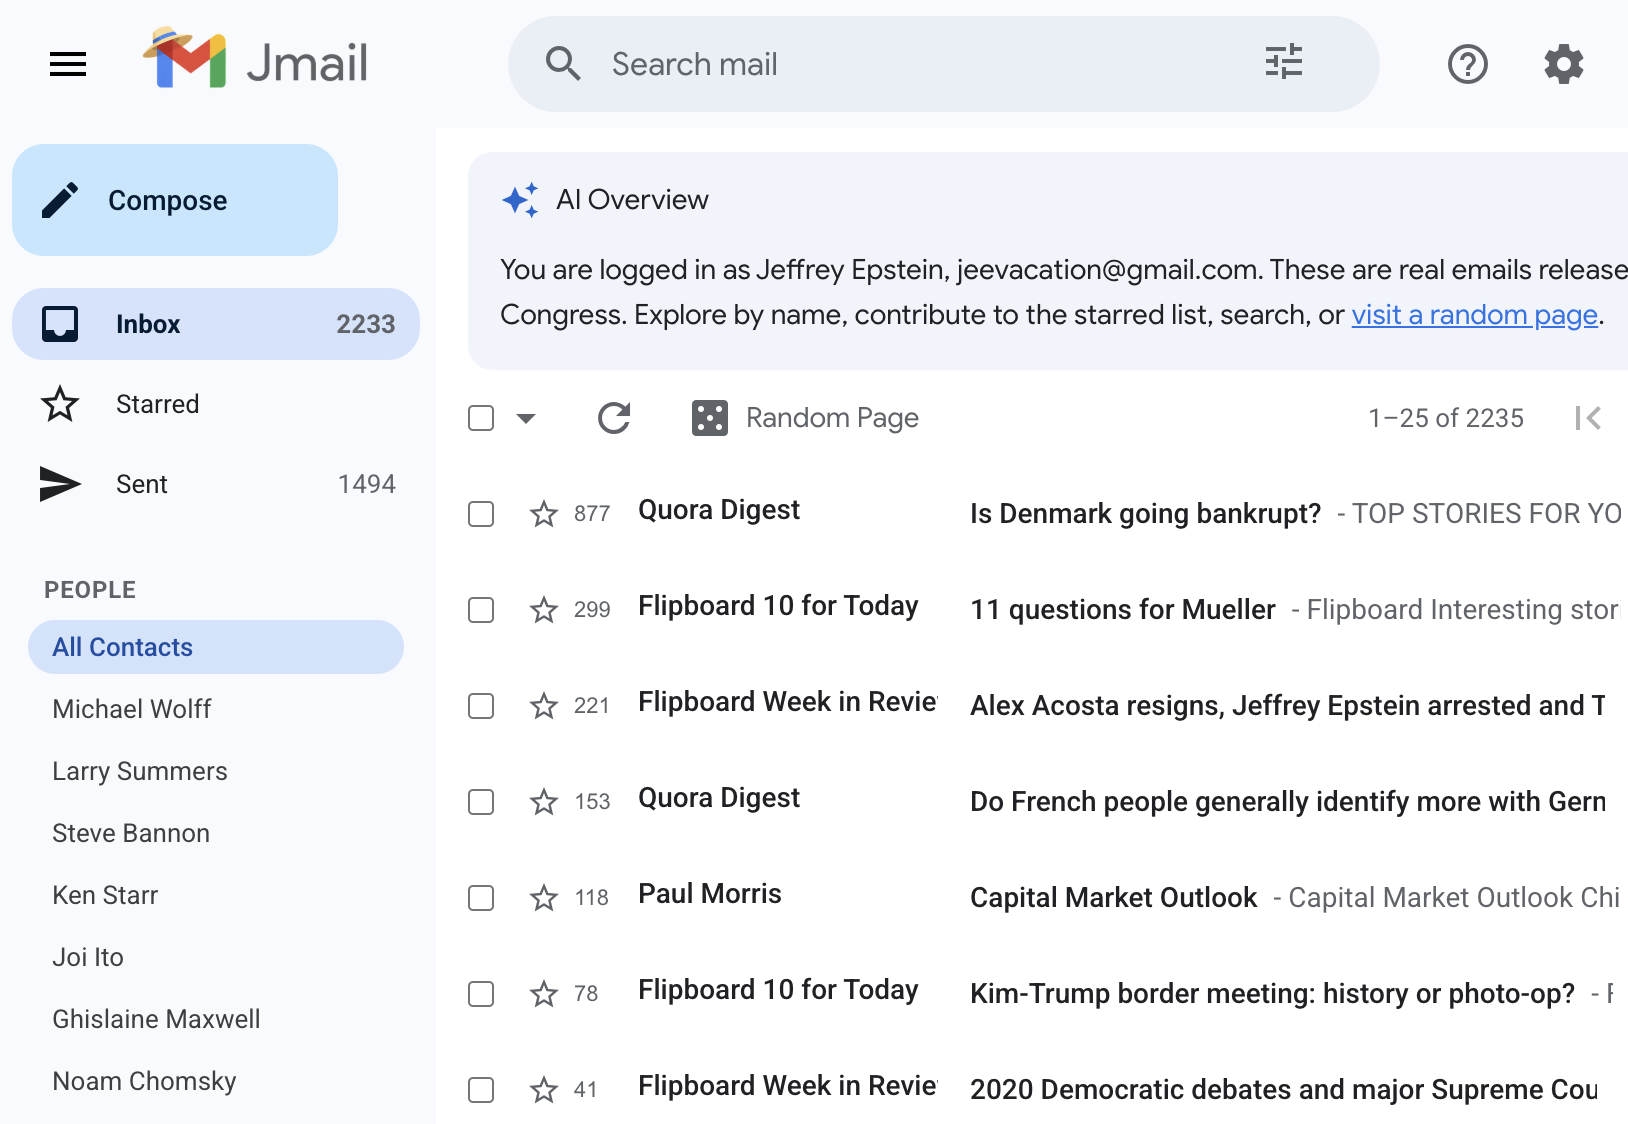Star the Do French people email
Screen dimensions: 1628x1124
pyautogui.click(x=544, y=802)
